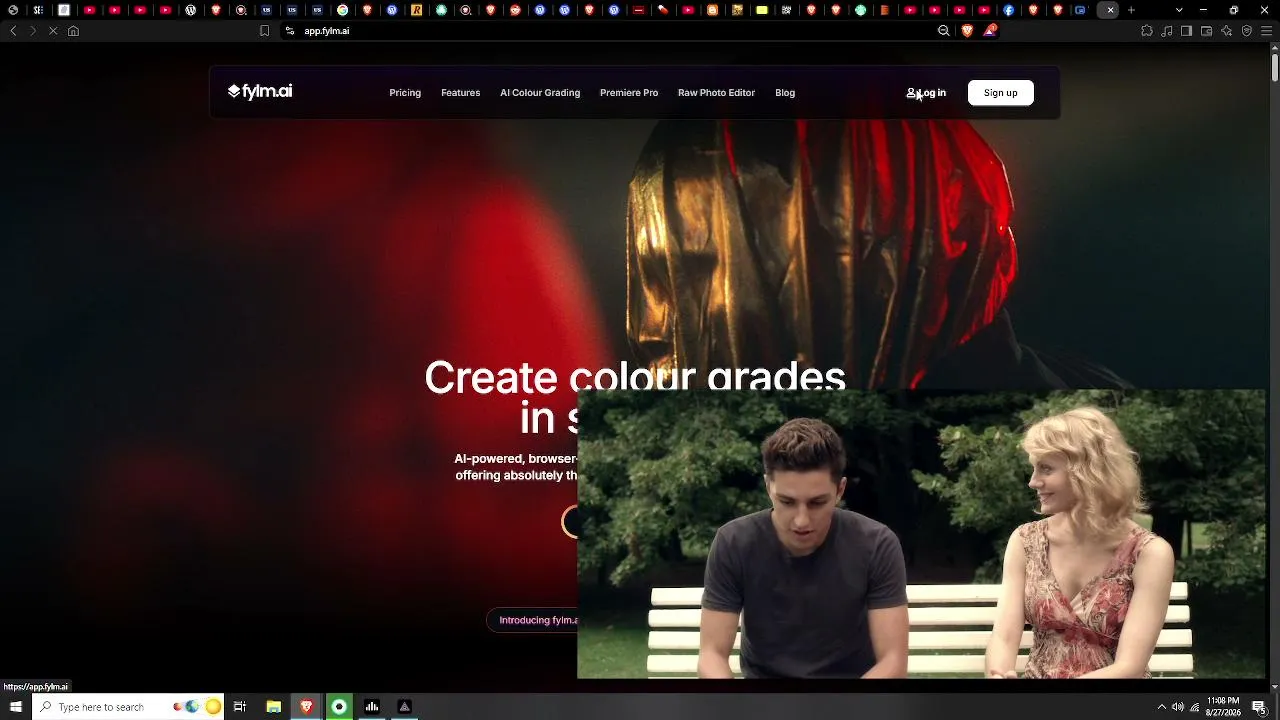Stop page loading with the X button
The height and width of the screenshot is (720, 1280).
53,31
